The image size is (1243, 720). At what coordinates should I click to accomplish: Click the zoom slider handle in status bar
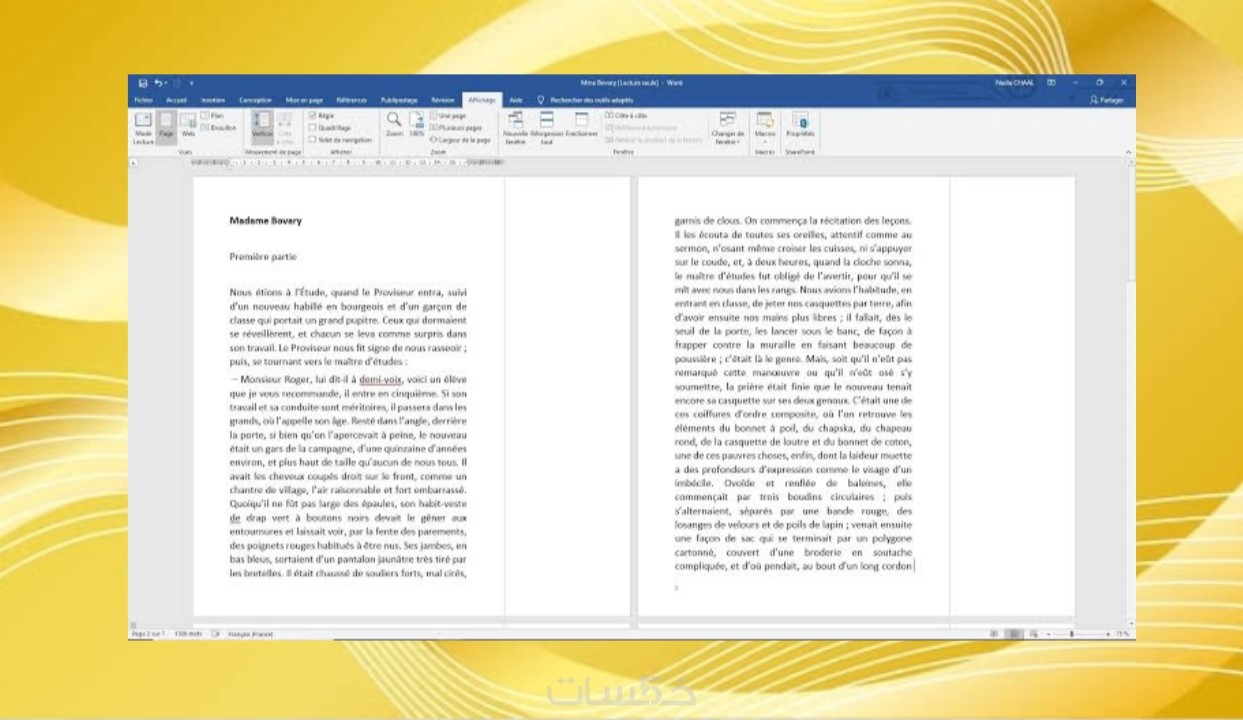pyautogui.click(x=1072, y=634)
